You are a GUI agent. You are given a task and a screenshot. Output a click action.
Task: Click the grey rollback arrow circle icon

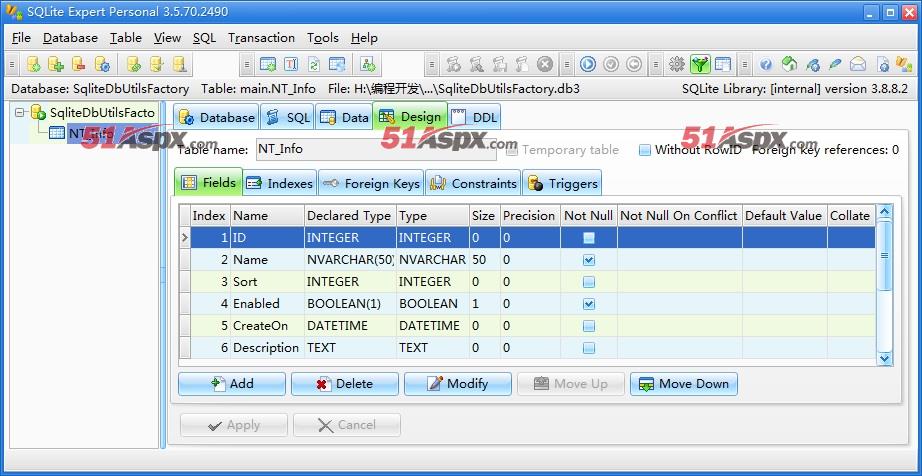click(634, 64)
